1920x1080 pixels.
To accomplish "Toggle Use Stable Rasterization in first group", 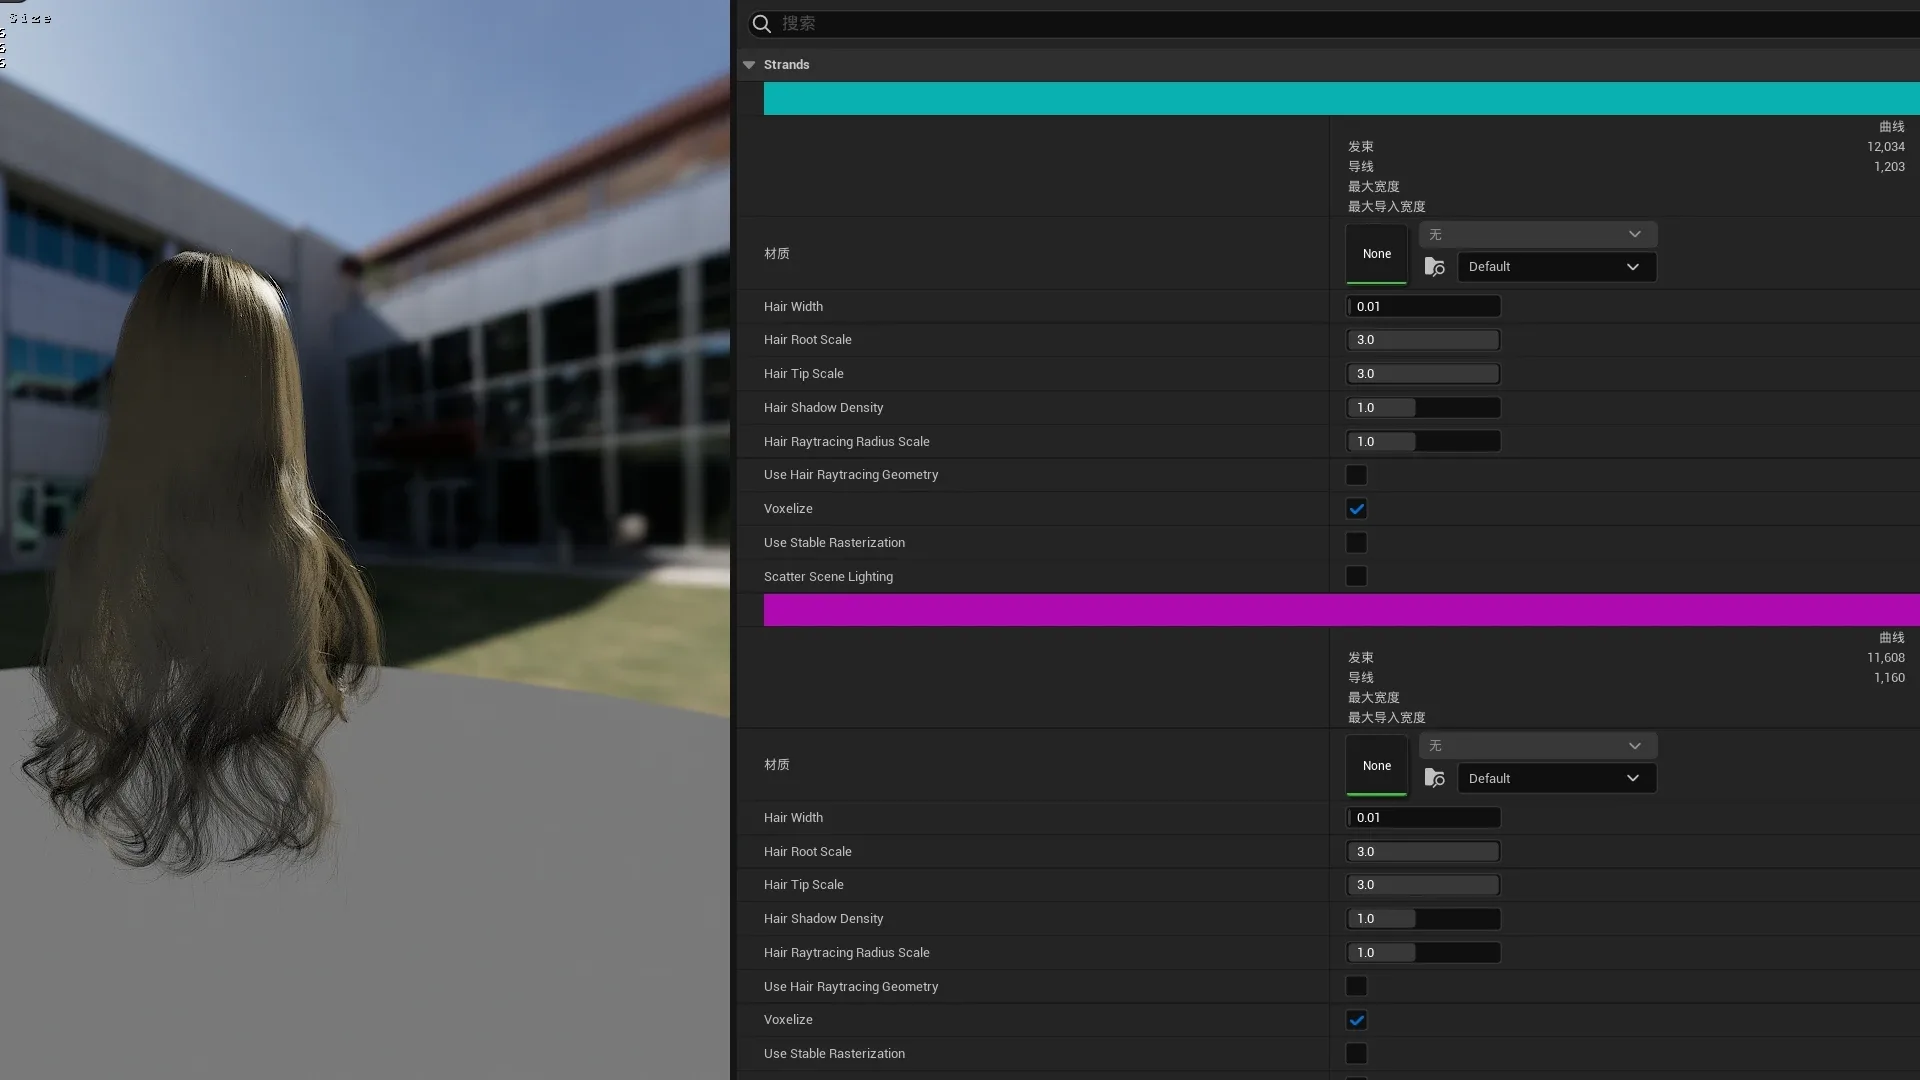I will (1356, 543).
